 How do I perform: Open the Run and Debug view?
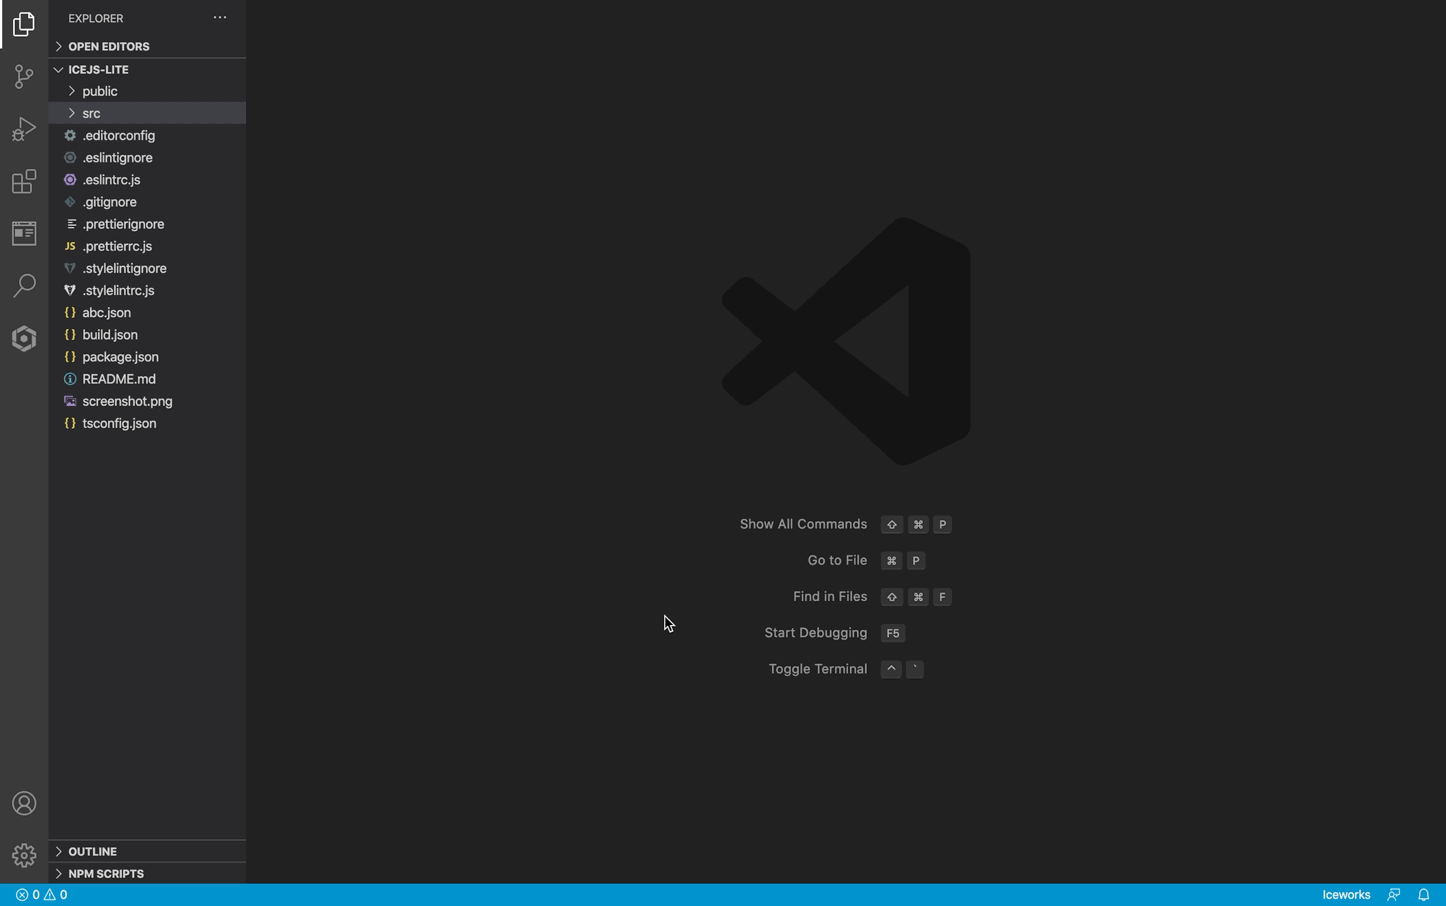coord(24,129)
